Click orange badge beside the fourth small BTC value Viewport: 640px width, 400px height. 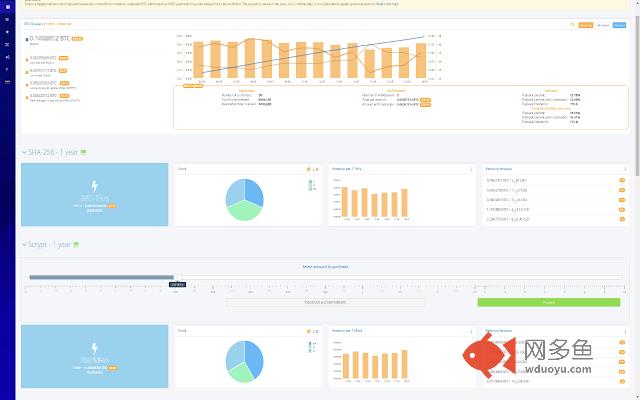click(64, 96)
